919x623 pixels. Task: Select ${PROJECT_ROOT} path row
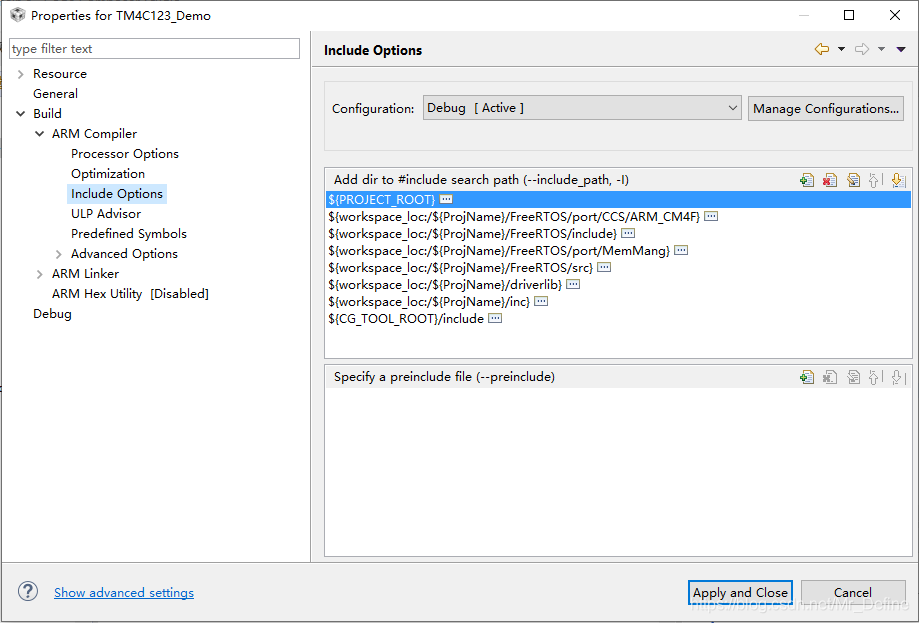tap(618, 199)
